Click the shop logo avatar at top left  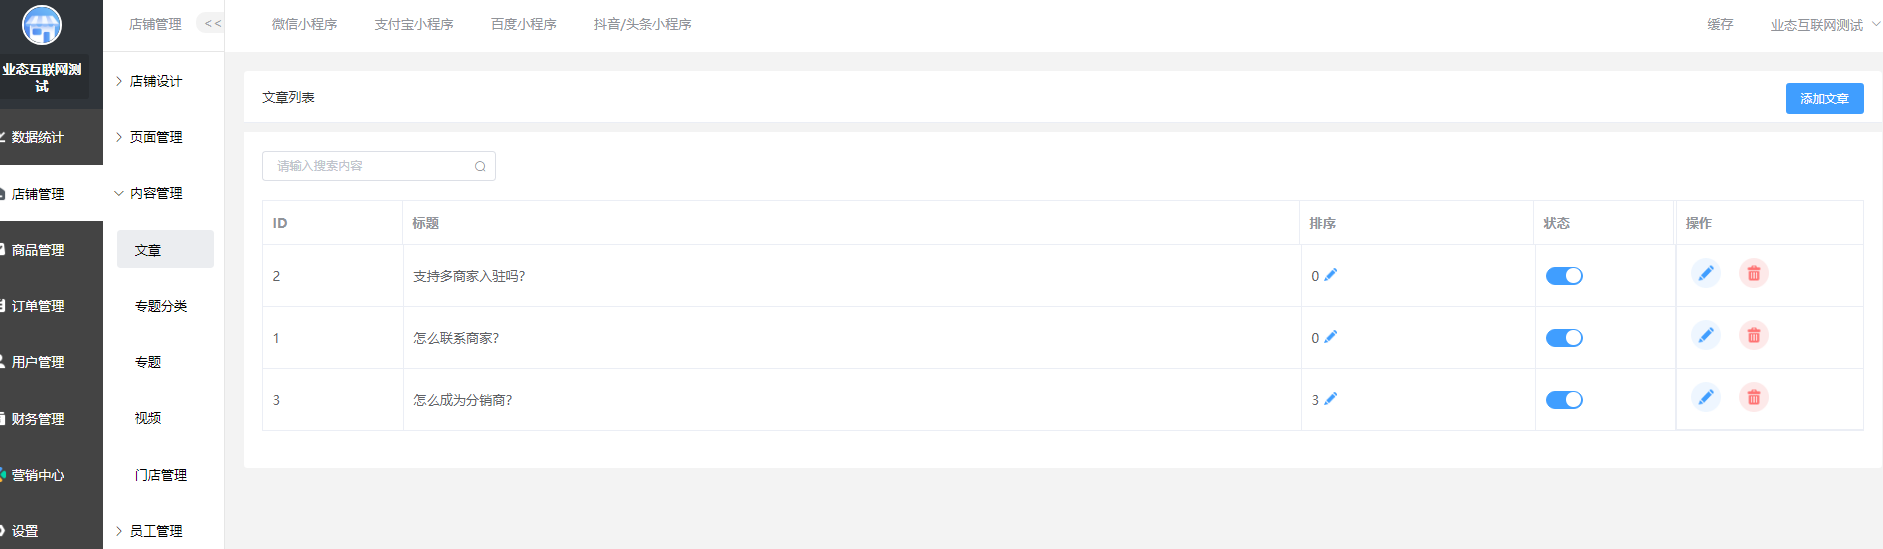[42, 25]
